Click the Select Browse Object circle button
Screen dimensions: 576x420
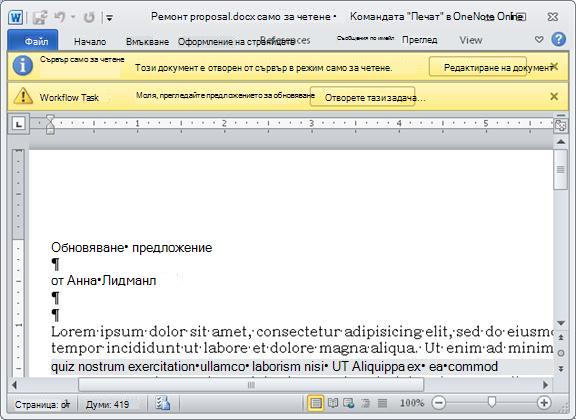561,353
